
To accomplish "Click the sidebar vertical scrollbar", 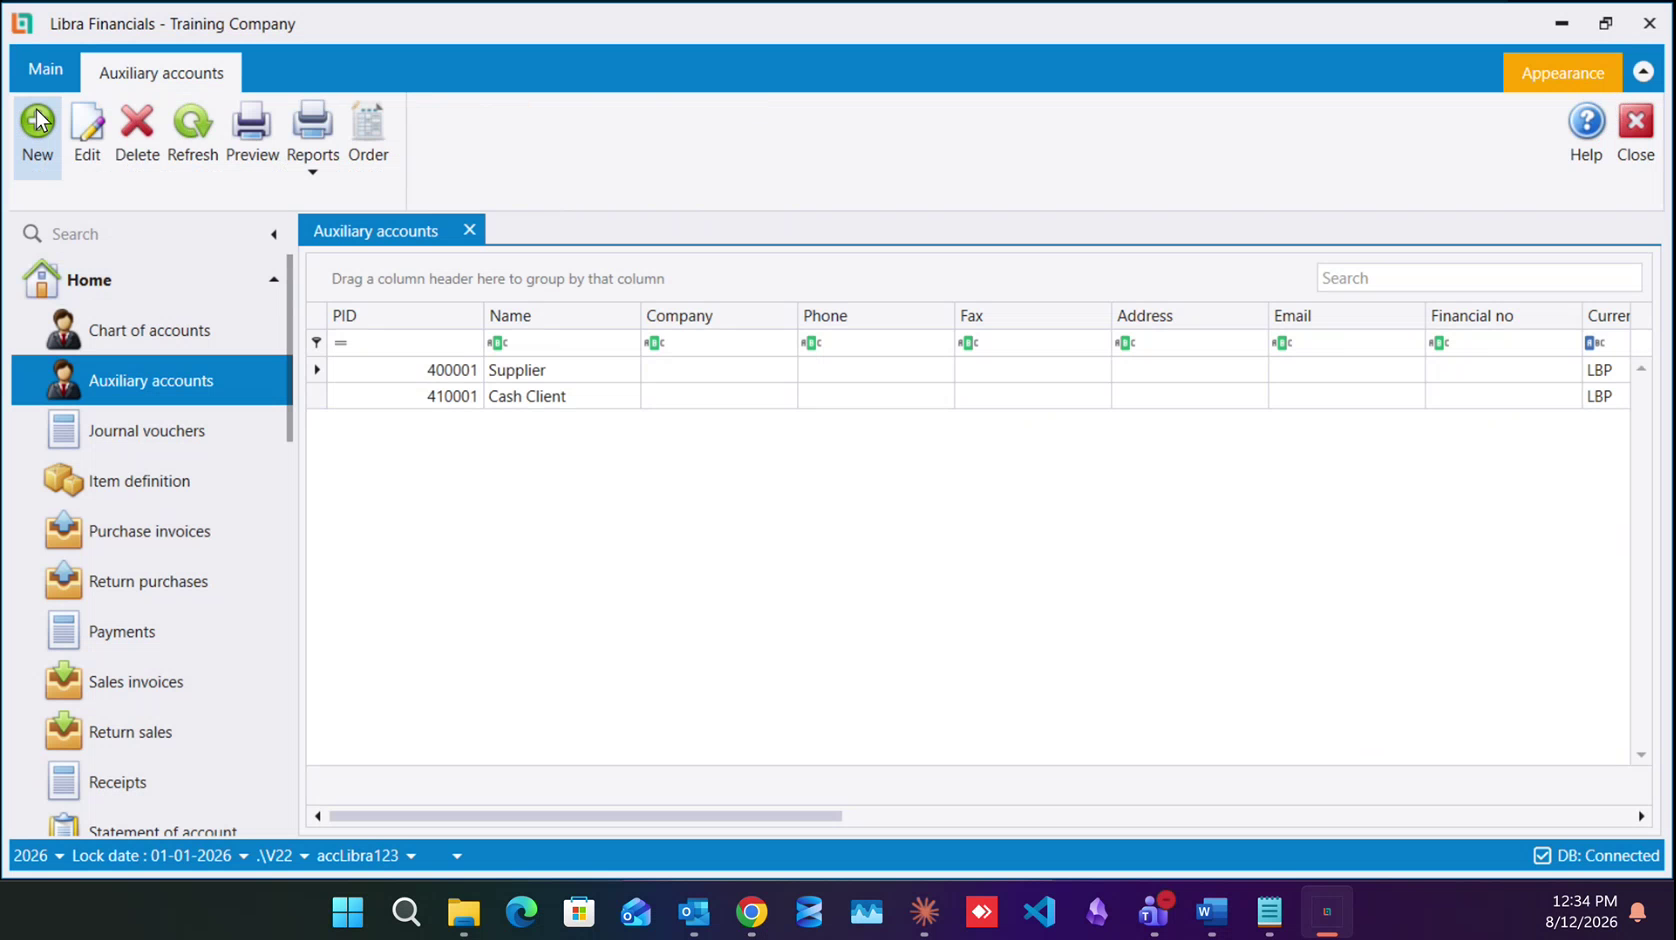I will click(290, 348).
